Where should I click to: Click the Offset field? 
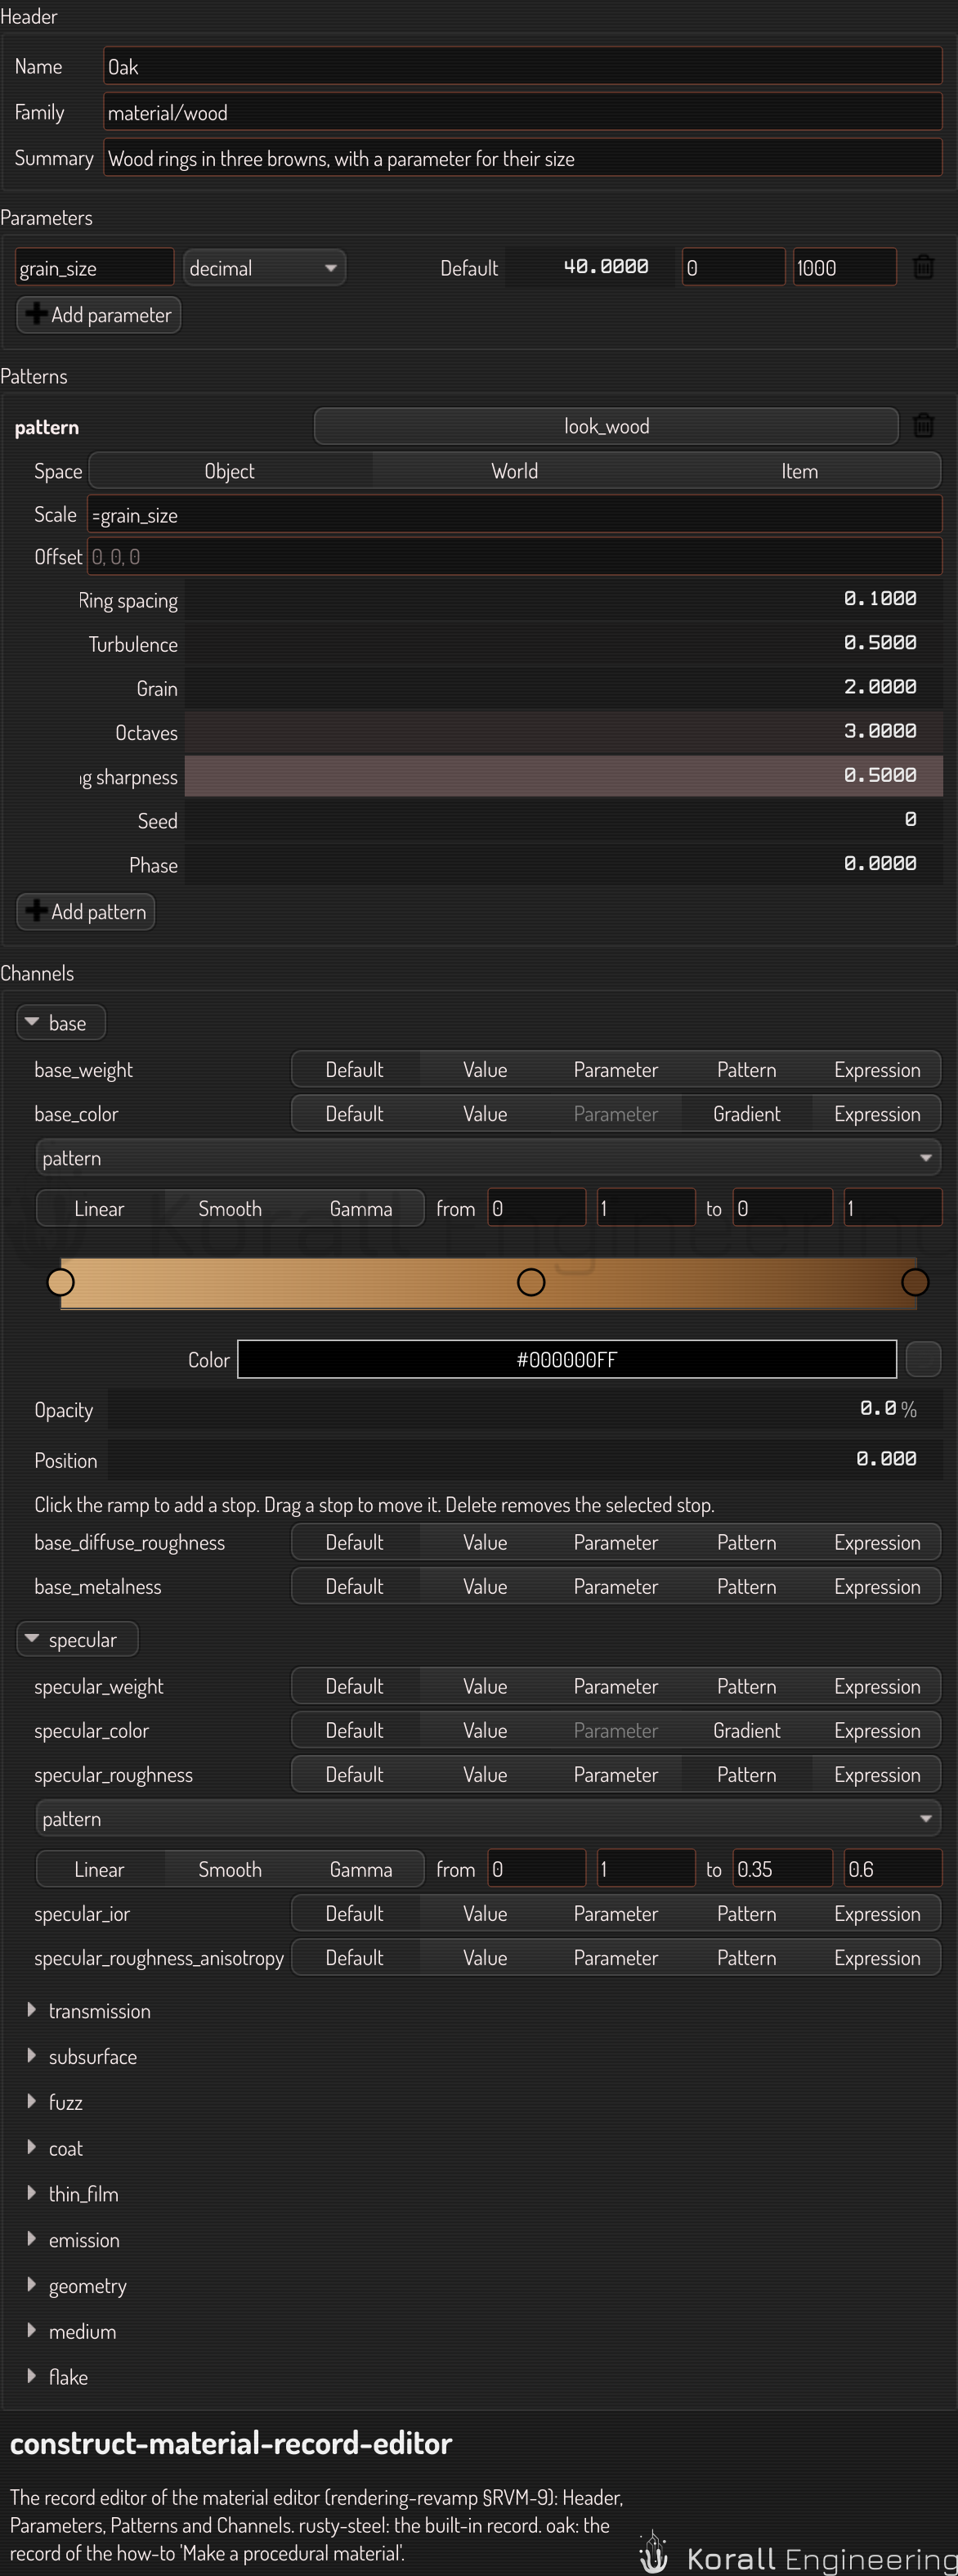point(515,557)
